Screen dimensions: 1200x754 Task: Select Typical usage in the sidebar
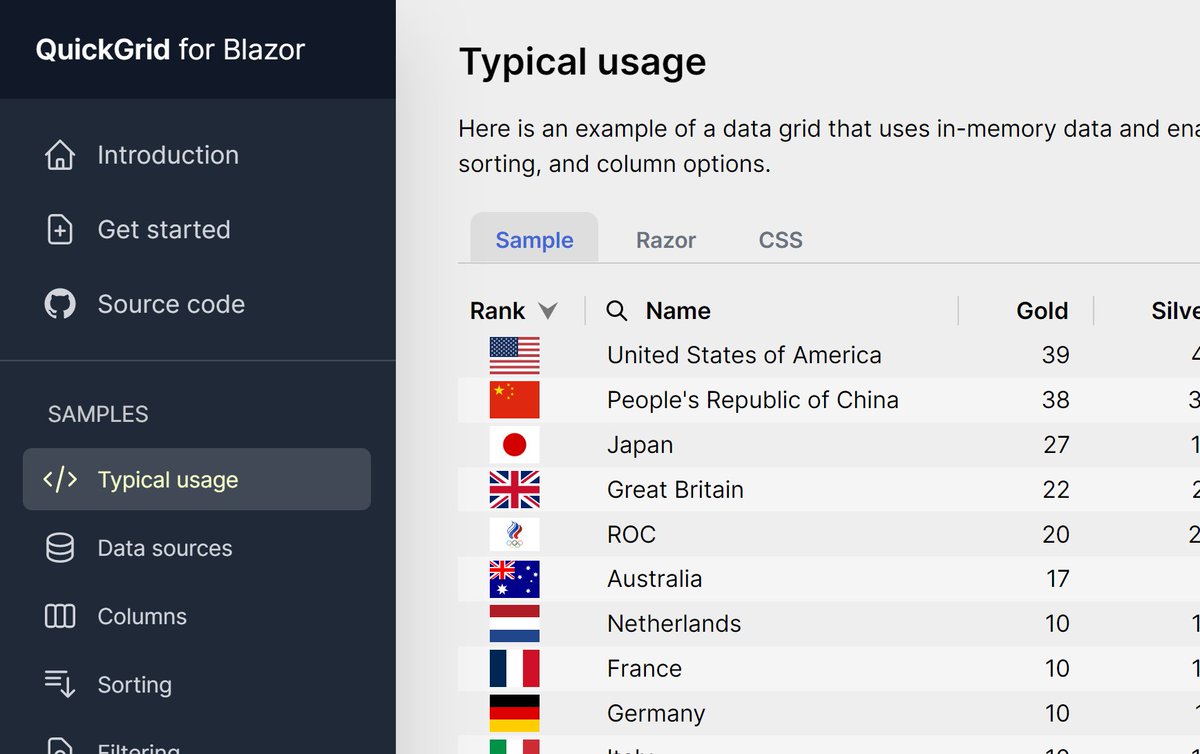point(197,479)
